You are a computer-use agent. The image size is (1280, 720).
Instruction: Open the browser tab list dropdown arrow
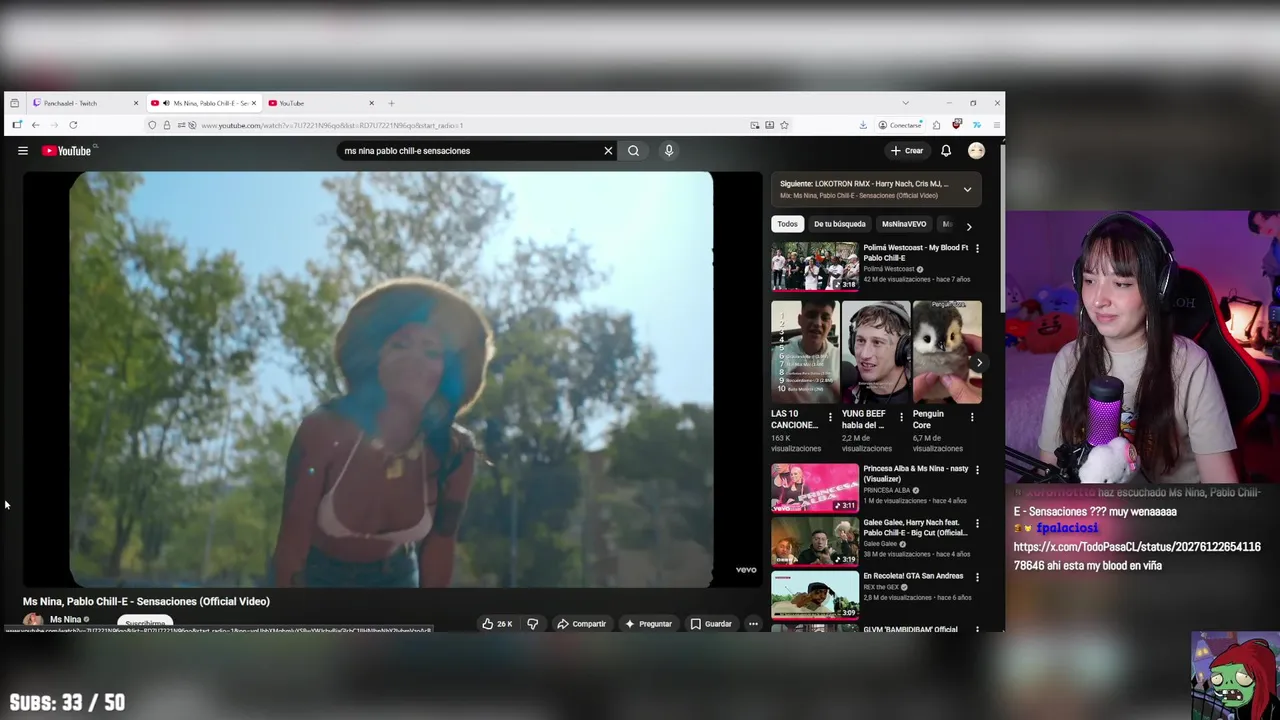coord(905,103)
